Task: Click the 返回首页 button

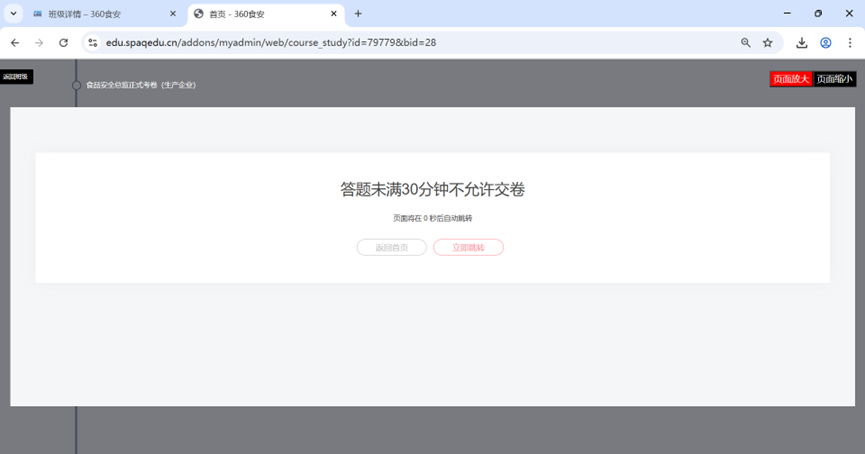Action: (x=391, y=248)
